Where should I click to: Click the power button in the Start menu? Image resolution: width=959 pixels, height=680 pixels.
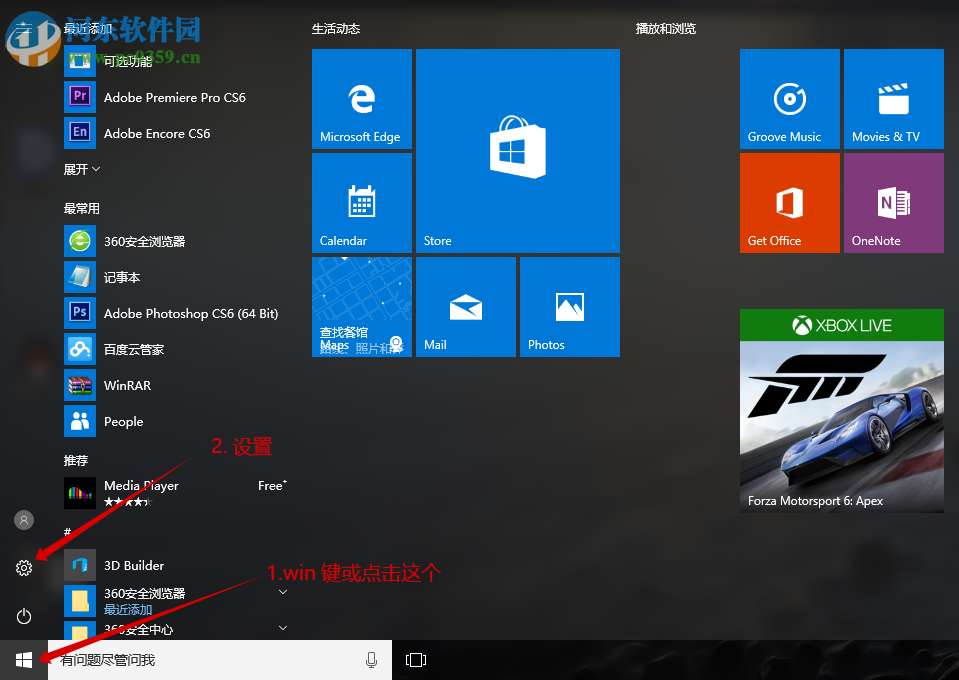23,616
